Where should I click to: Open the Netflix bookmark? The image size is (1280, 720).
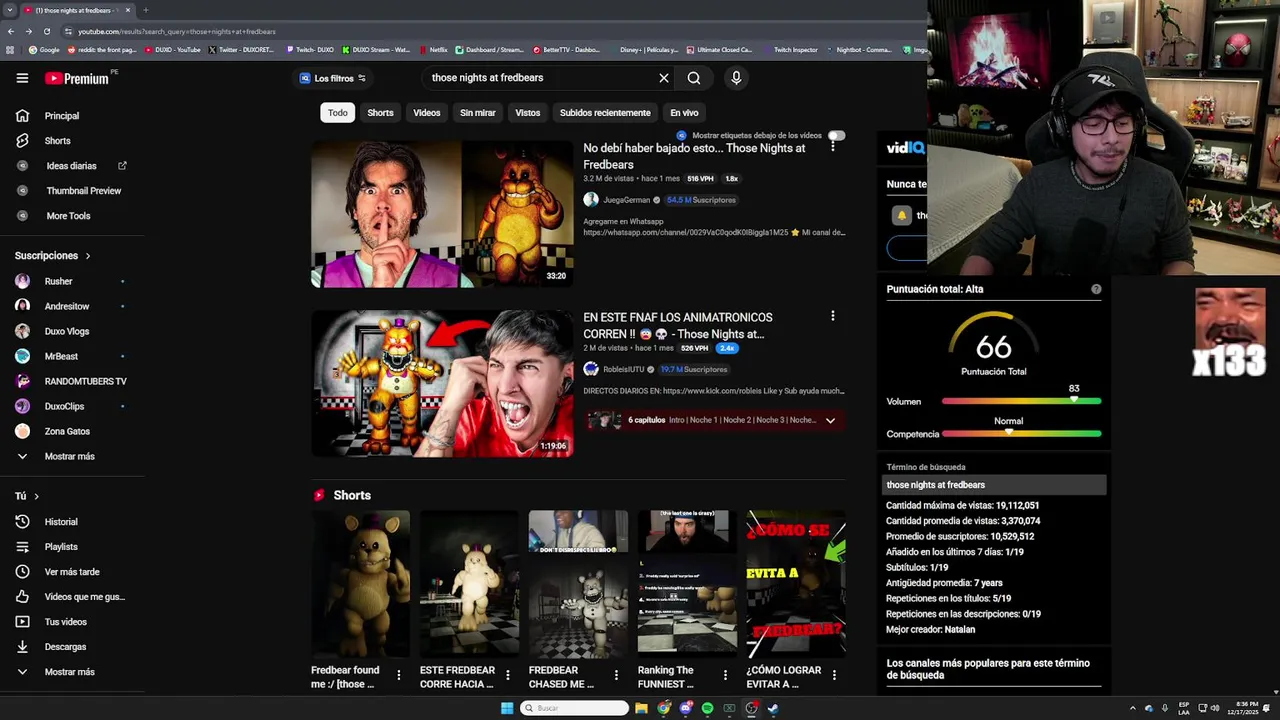tap(433, 49)
